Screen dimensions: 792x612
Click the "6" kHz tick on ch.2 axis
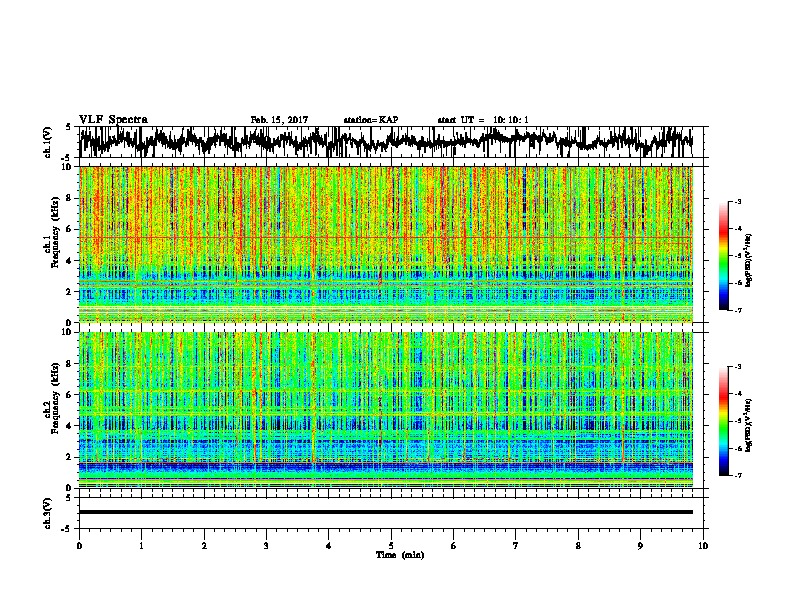69,394
